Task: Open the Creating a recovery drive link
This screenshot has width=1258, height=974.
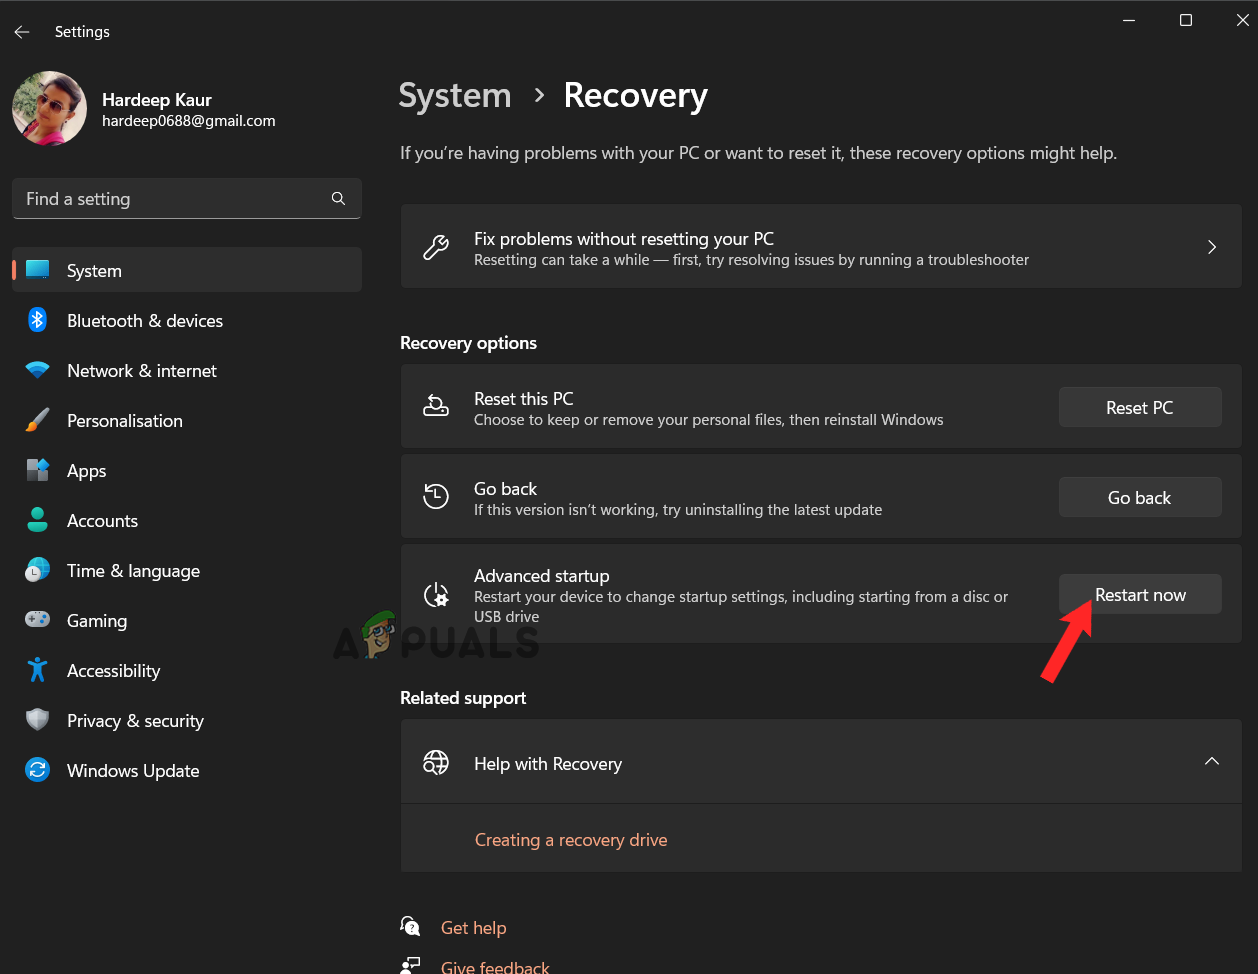Action: 570,840
